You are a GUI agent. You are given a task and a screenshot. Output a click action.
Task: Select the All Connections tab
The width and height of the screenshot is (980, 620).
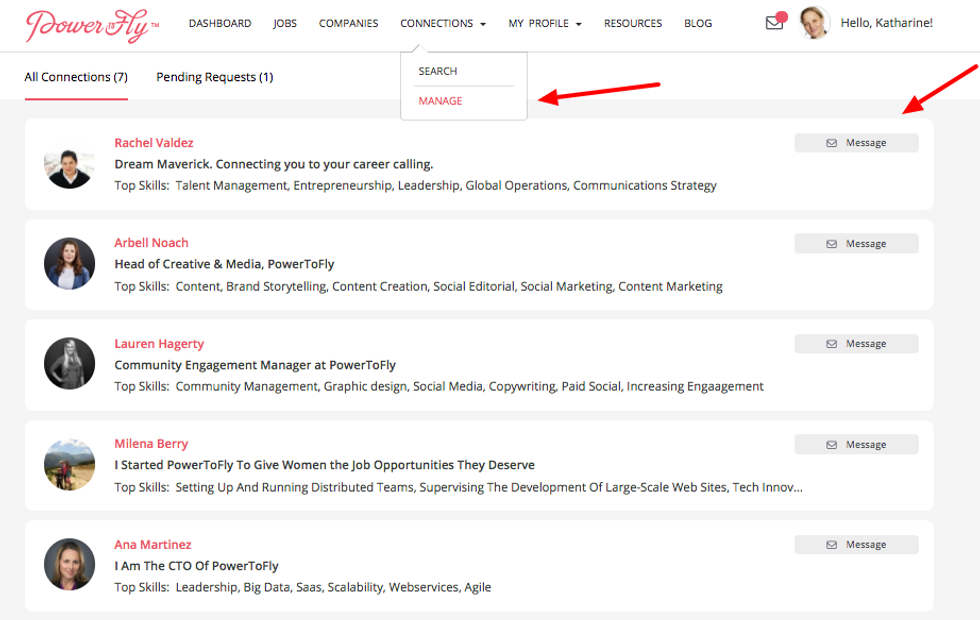pyautogui.click(x=76, y=77)
